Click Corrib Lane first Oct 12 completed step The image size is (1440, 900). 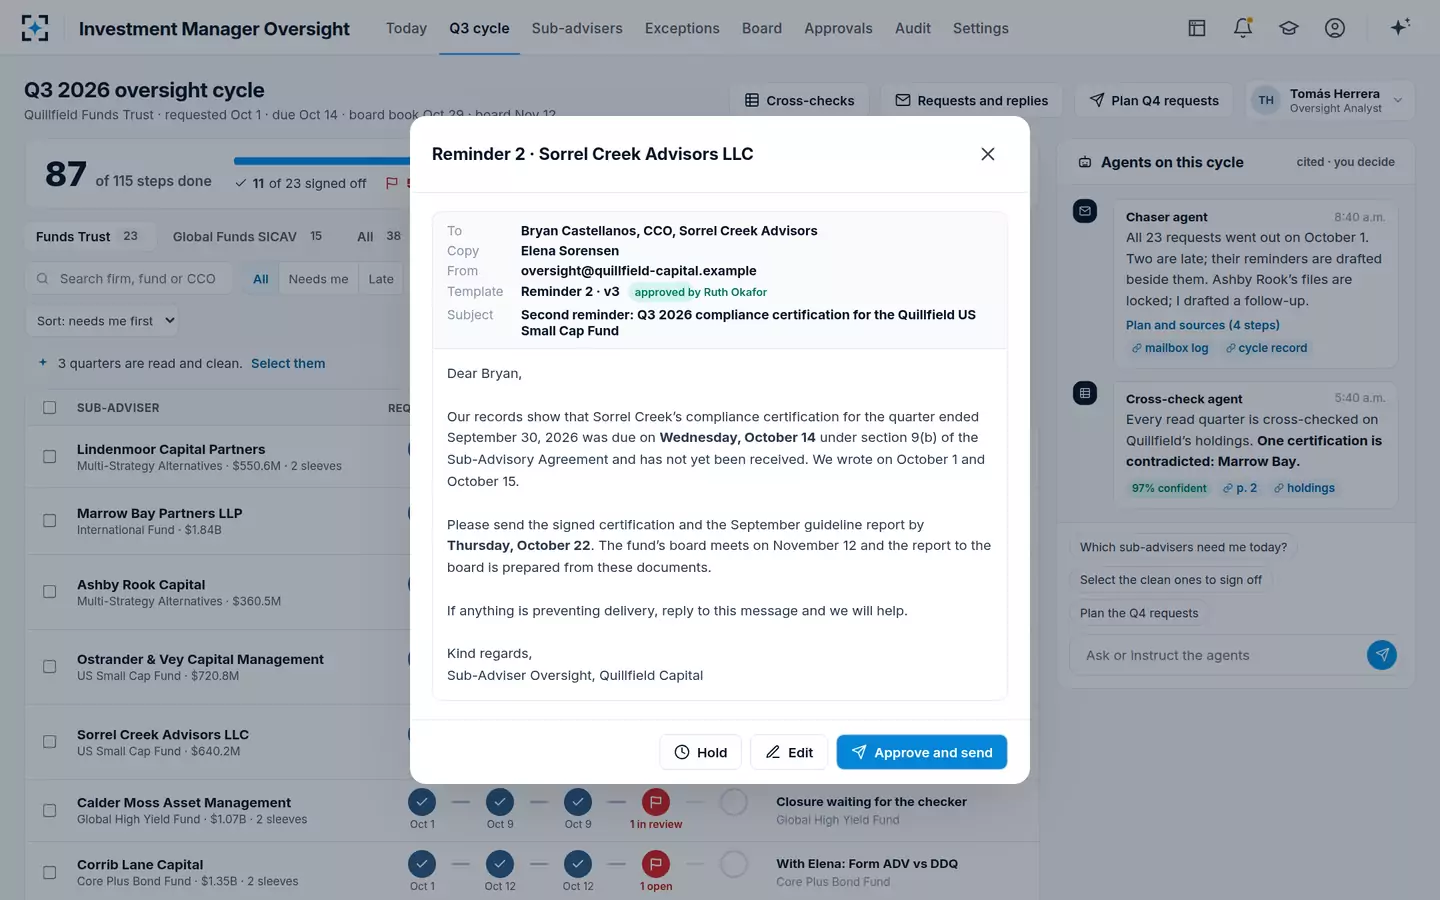point(500,864)
